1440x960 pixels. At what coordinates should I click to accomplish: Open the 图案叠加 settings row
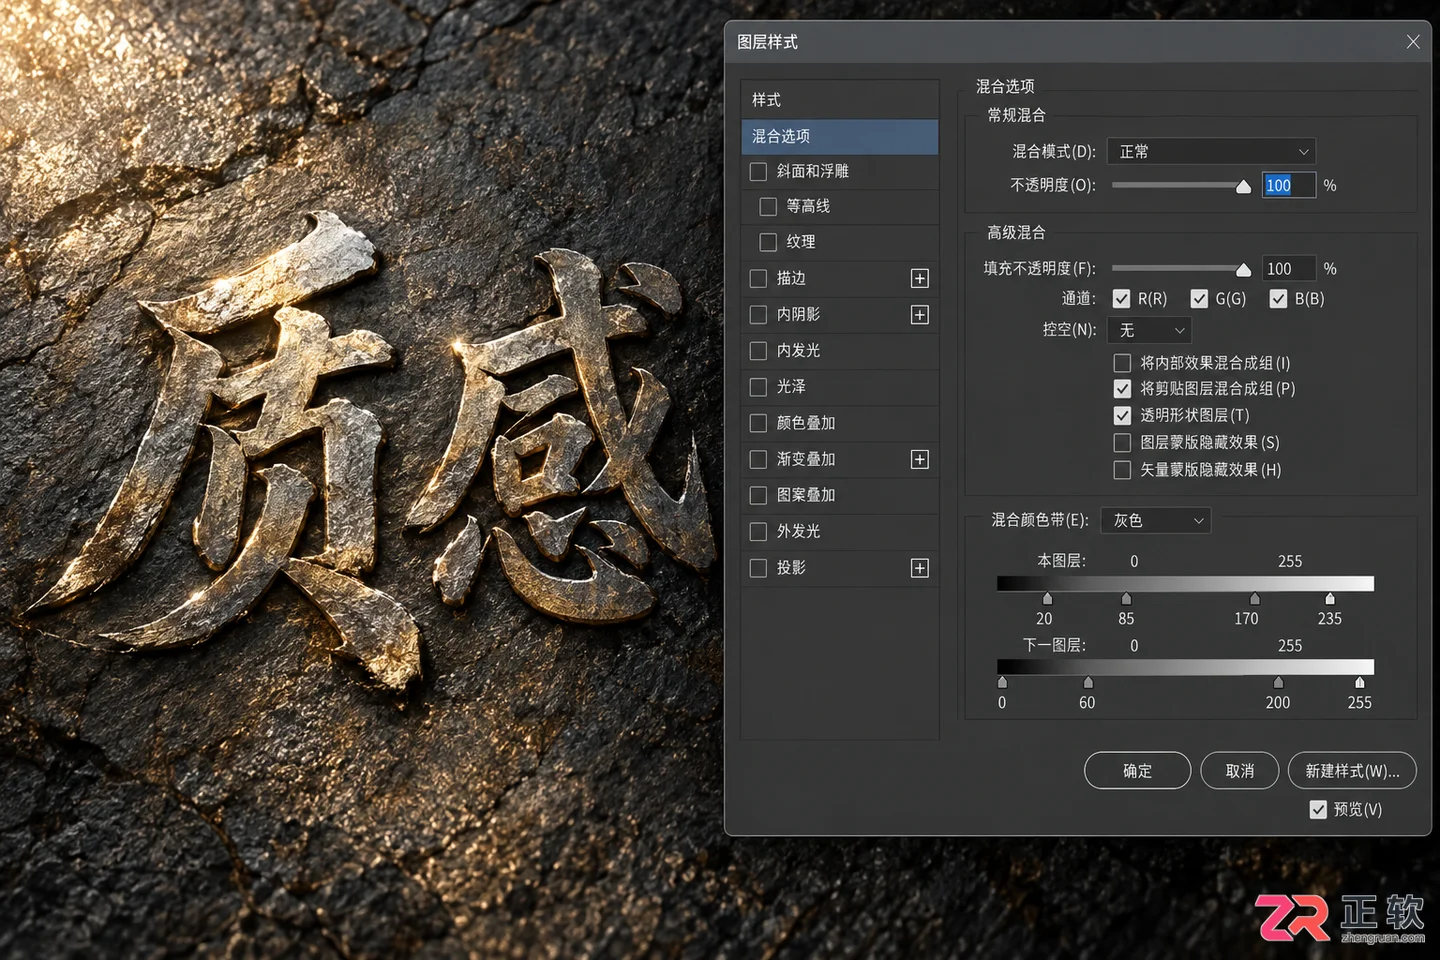840,495
